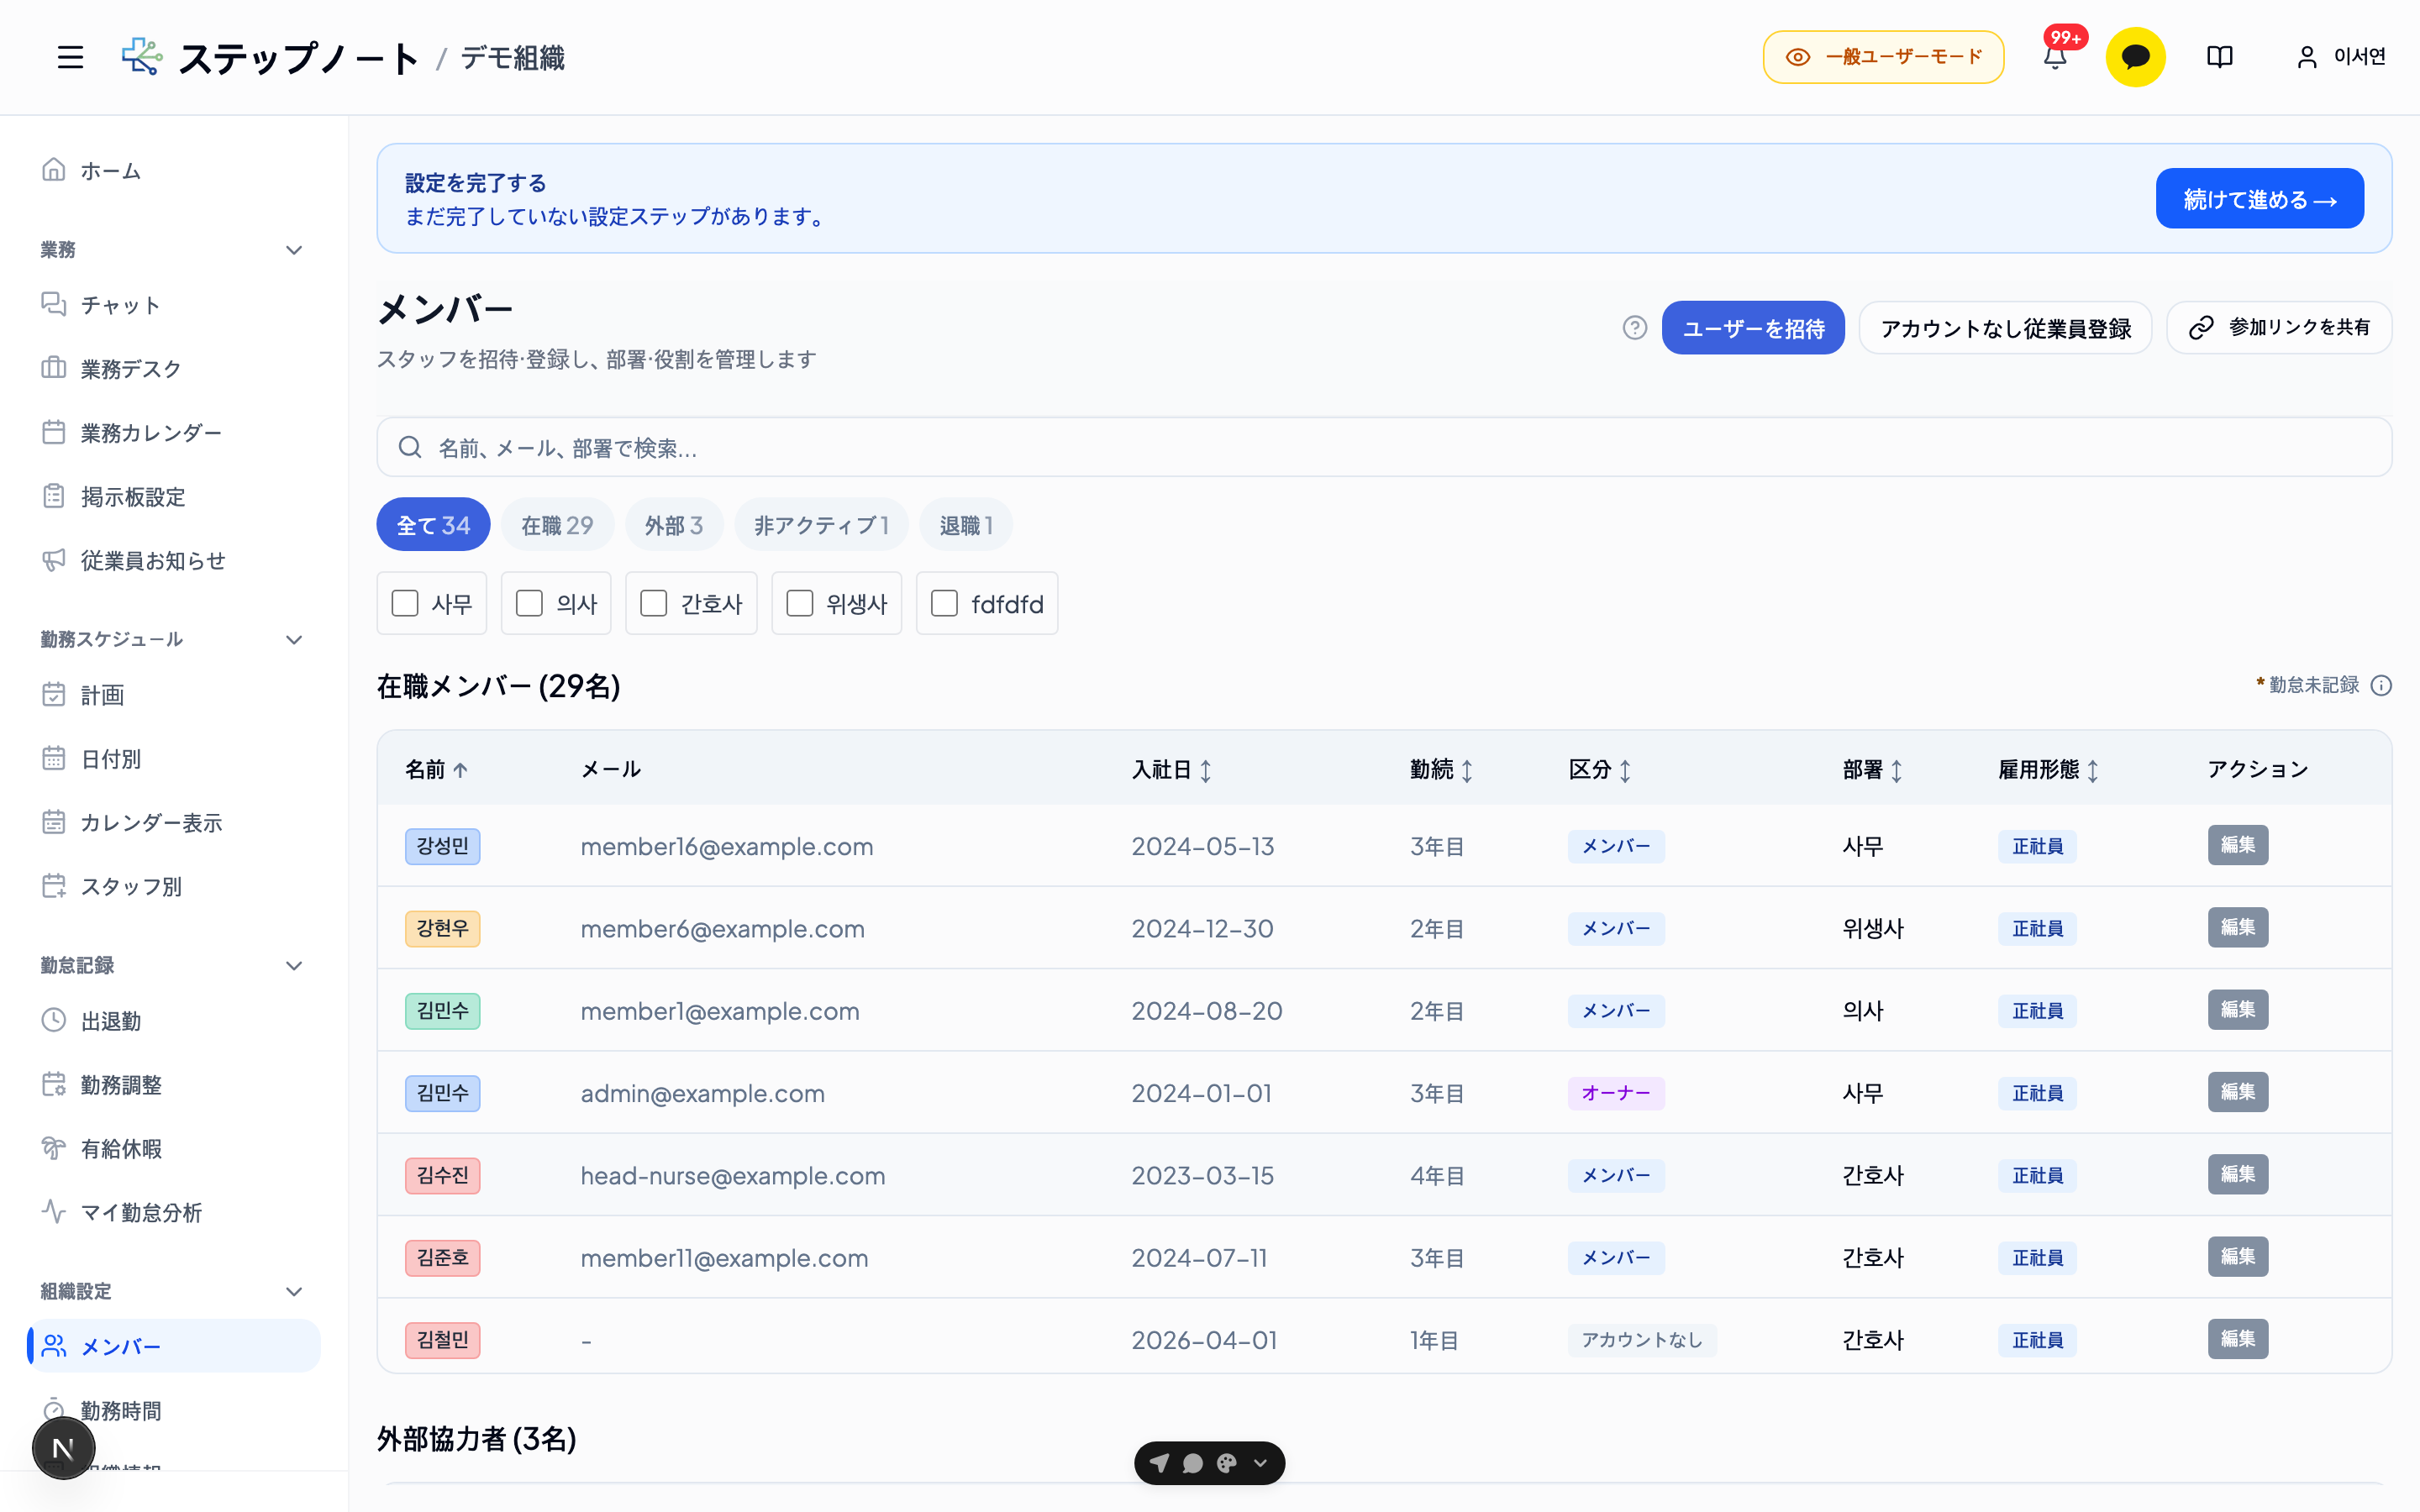
Task: Open the guide book icon
Action: [x=2219, y=57]
